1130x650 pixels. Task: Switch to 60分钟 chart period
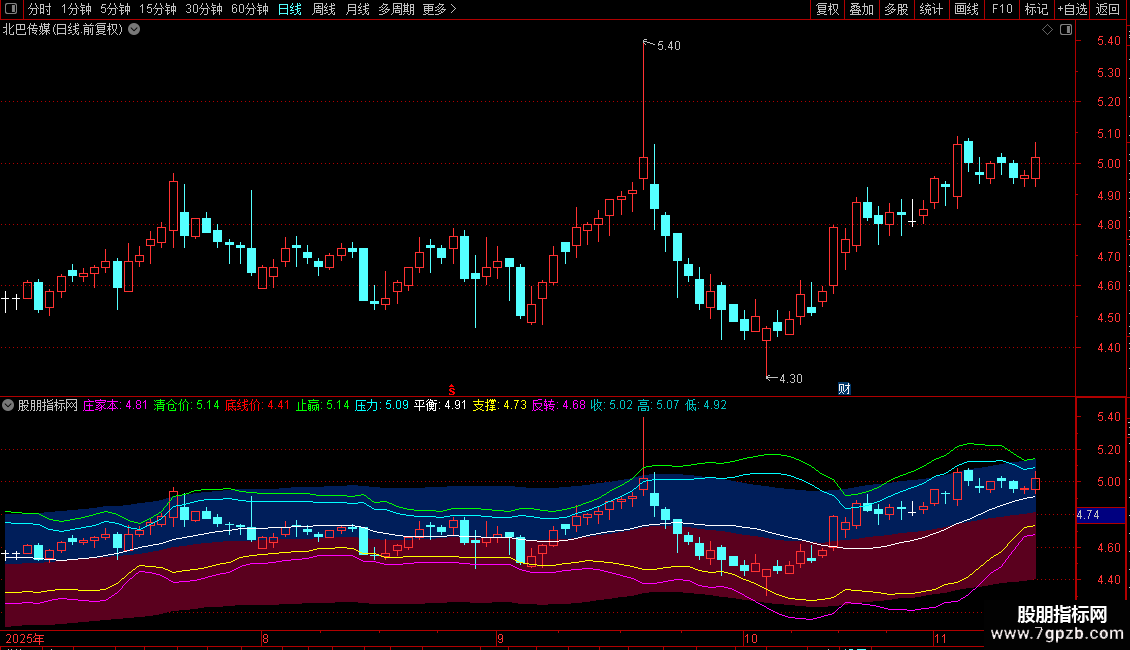pyautogui.click(x=249, y=10)
